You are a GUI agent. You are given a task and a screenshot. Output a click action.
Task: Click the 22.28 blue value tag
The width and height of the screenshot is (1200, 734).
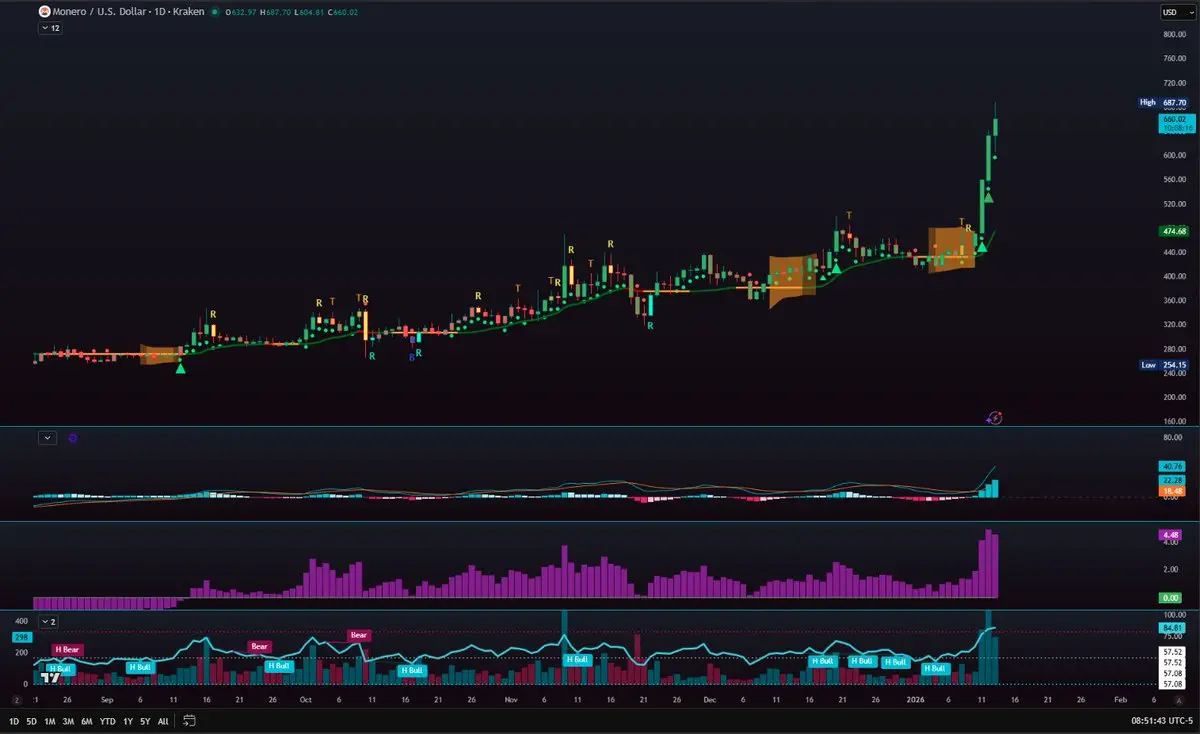coord(1172,479)
